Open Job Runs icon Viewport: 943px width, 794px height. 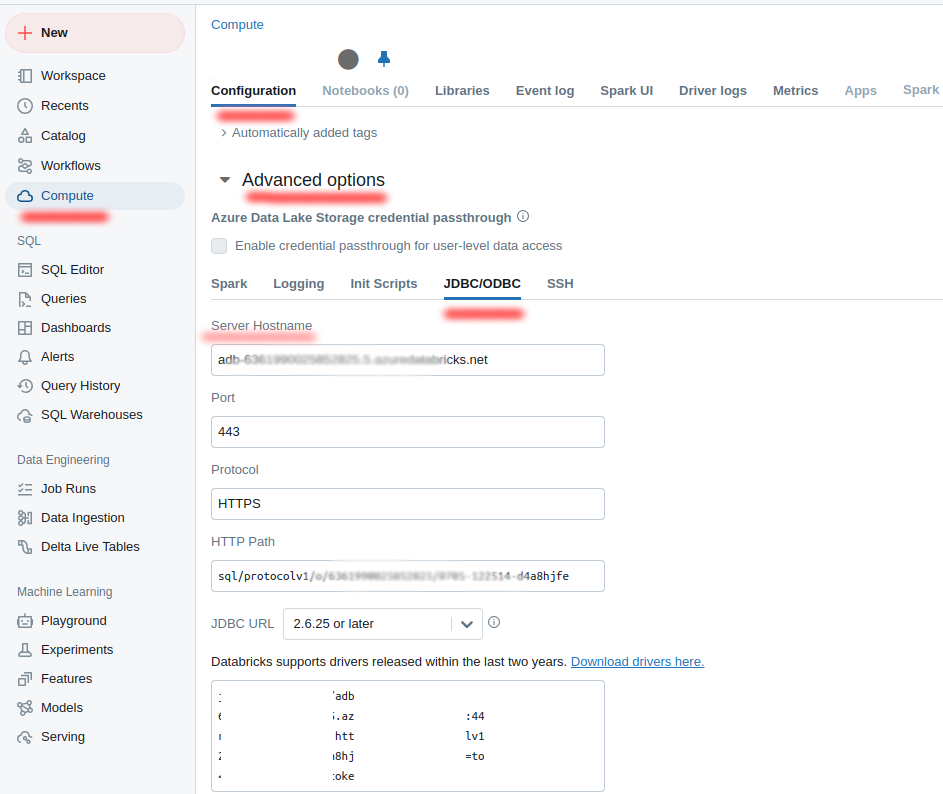25,489
